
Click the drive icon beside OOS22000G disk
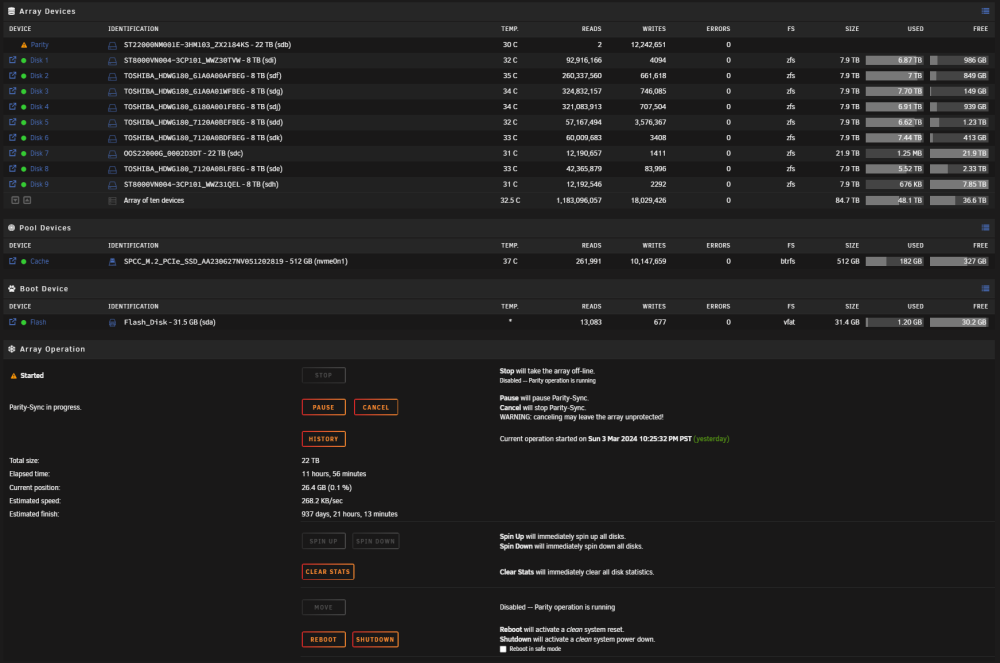tap(112, 154)
